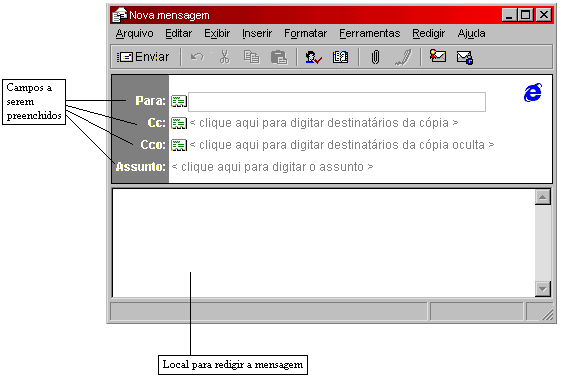Click the Cco hidden copy field
This screenshot has height=377, width=561.
342,145
